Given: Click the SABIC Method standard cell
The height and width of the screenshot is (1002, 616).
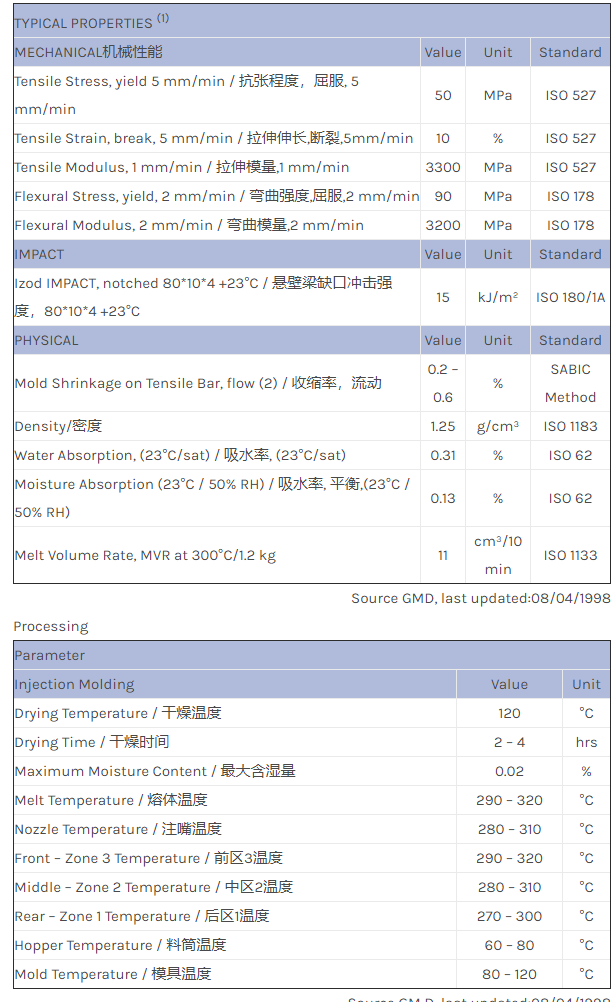Looking at the screenshot, I should coord(570,383).
